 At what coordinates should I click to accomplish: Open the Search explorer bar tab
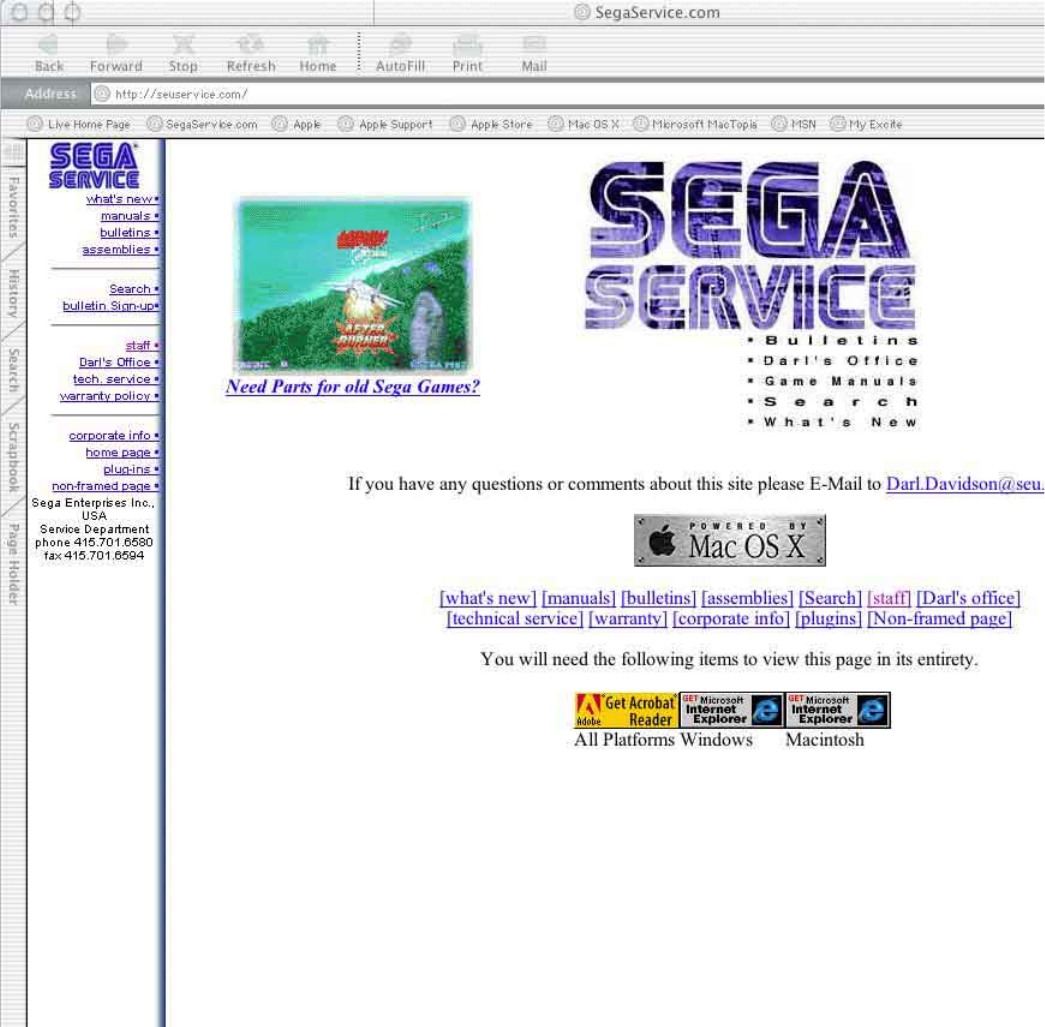click(x=13, y=370)
